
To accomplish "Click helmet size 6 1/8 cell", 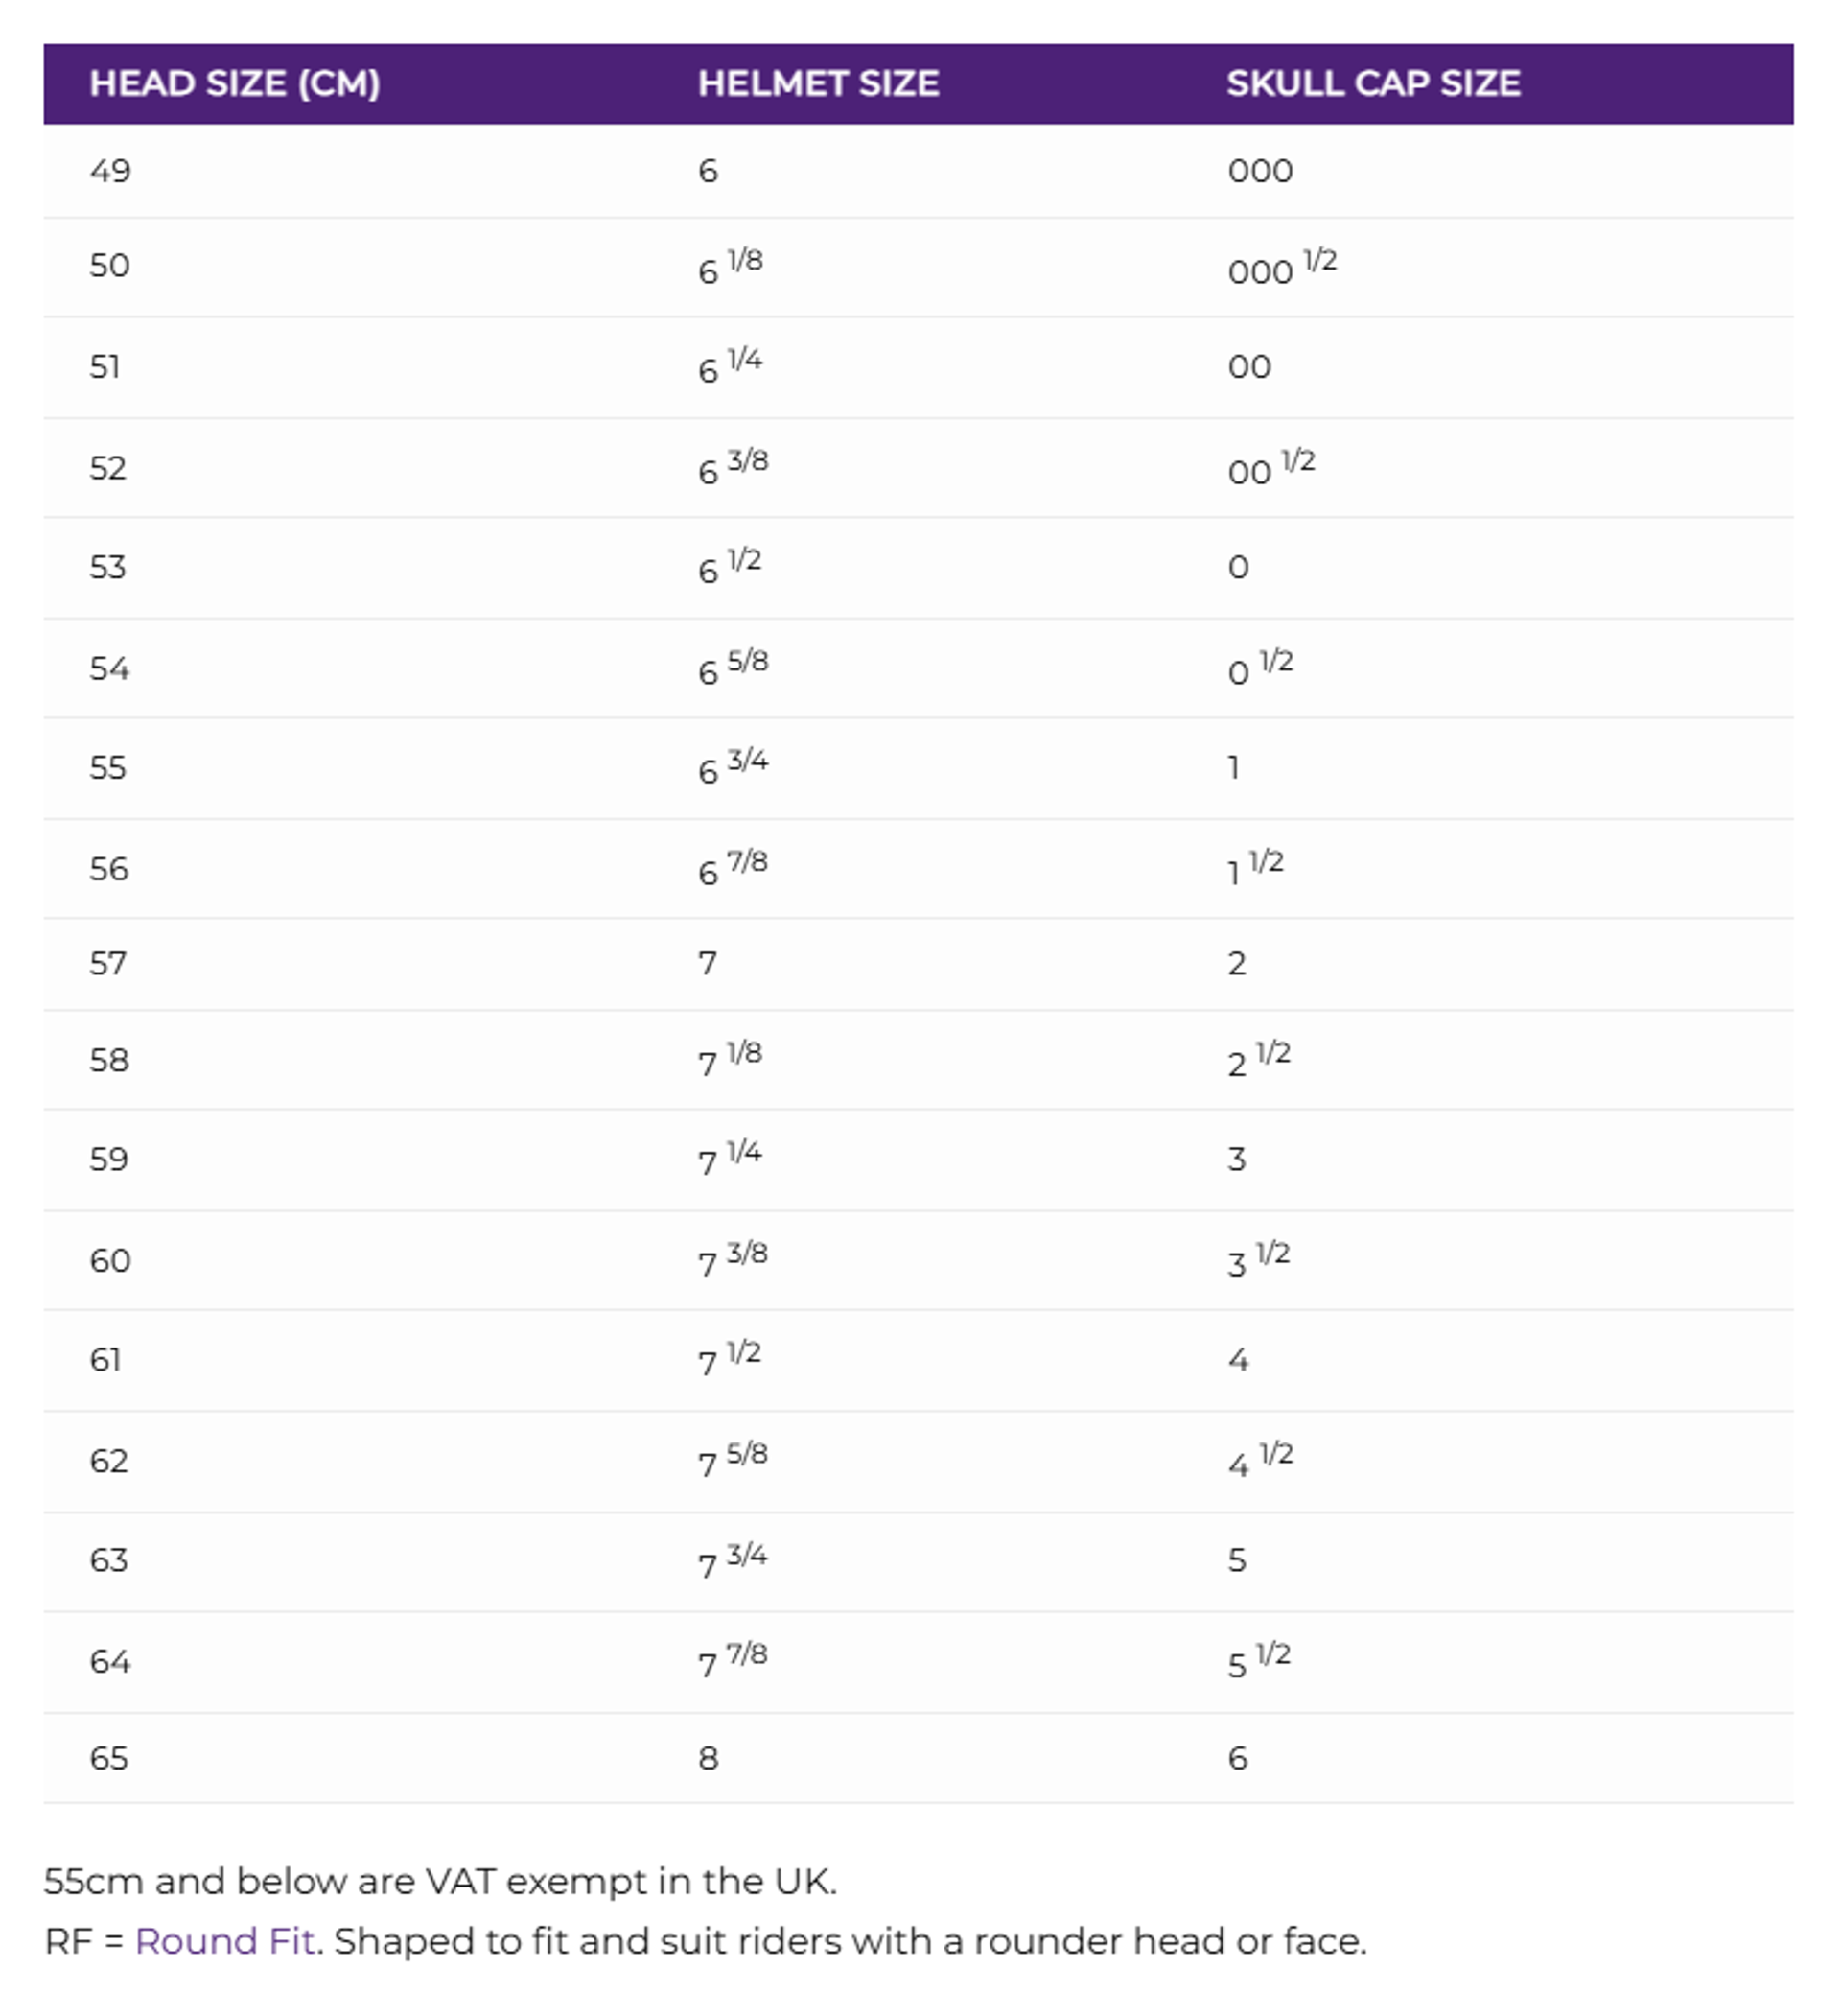I will click(x=730, y=268).
